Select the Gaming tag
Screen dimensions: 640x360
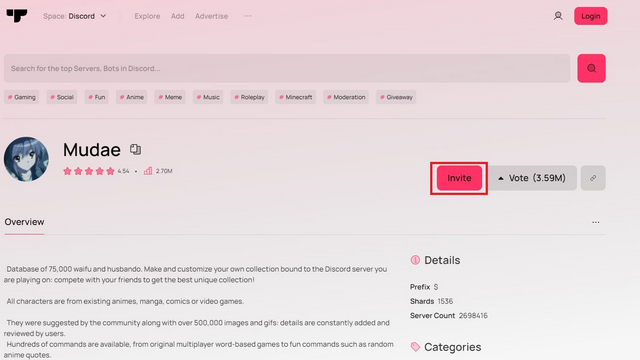click(22, 97)
